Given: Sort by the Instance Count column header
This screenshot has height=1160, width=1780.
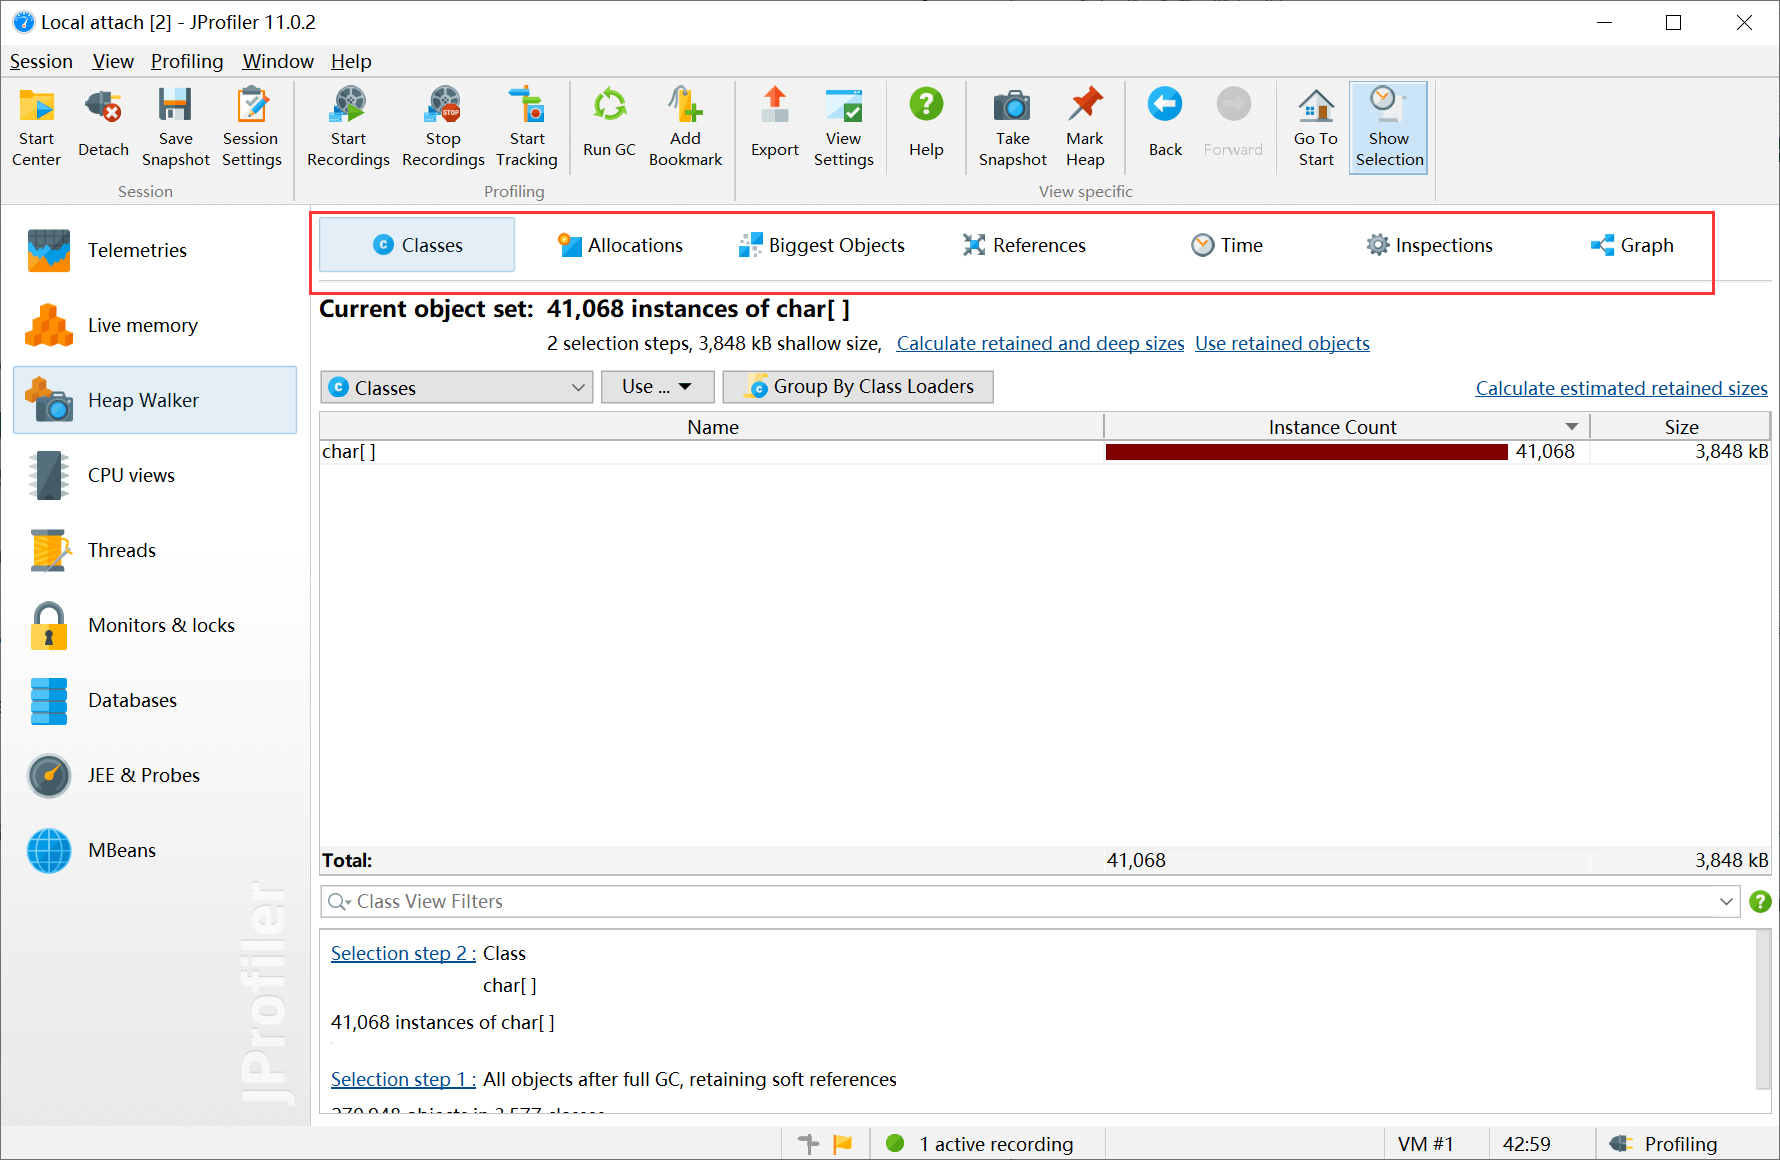Looking at the screenshot, I should tap(1346, 427).
